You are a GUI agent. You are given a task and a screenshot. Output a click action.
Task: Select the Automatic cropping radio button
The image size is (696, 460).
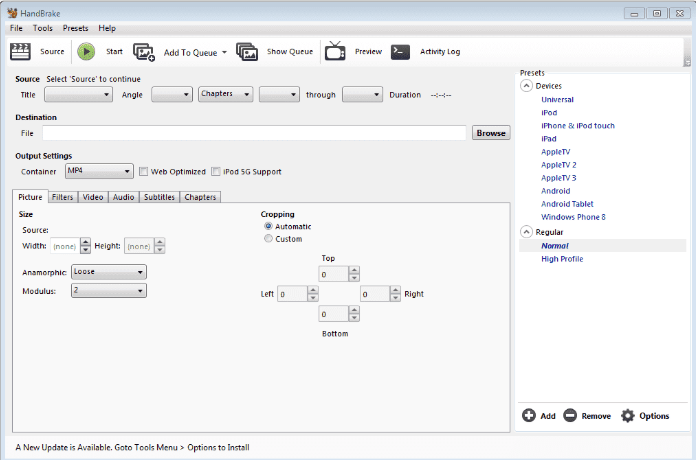[268, 226]
